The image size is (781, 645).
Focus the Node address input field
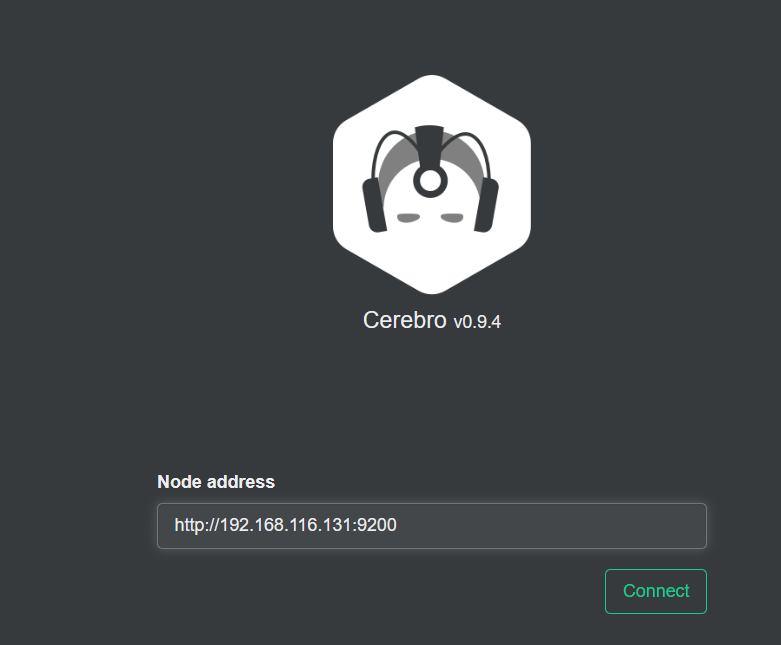tap(432, 526)
